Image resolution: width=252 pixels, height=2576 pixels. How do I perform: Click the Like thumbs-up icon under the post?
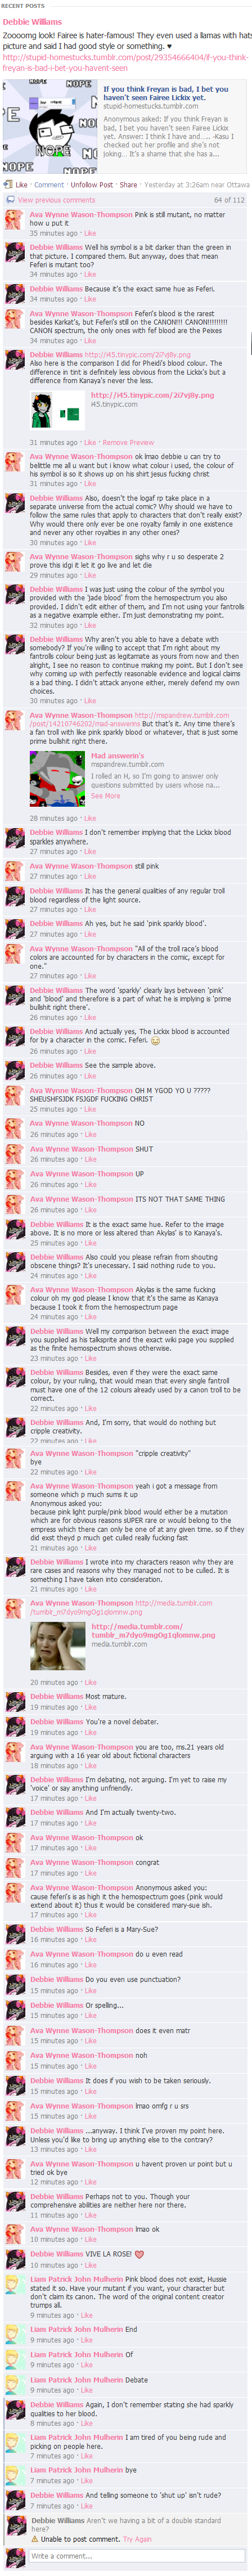9,185
